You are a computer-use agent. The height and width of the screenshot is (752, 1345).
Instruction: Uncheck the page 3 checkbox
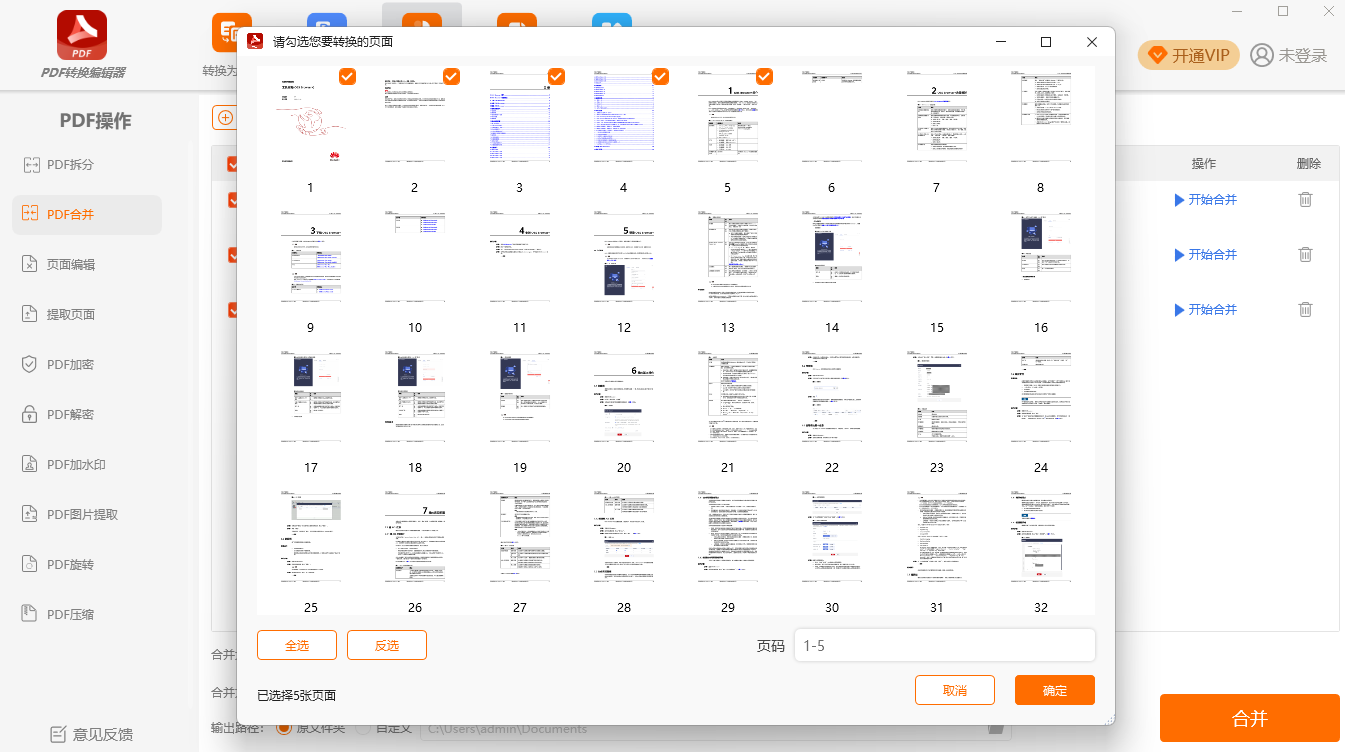[556, 77]
